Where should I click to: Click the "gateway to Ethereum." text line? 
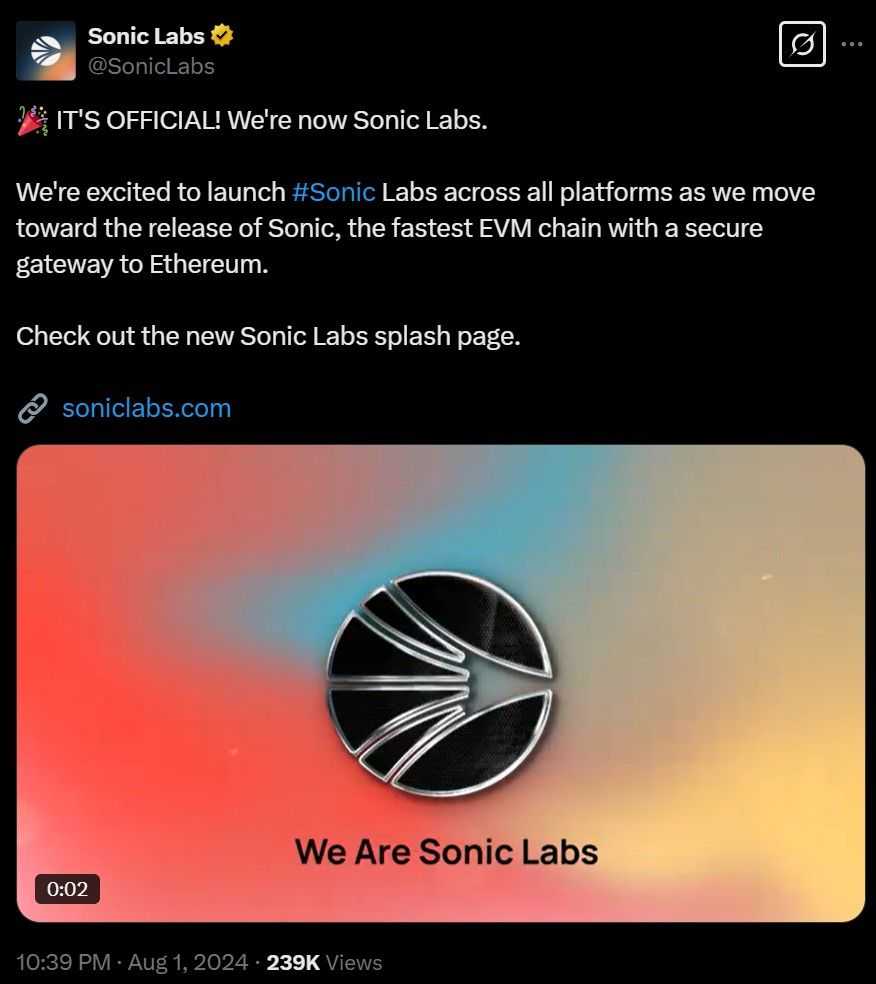point(142,264)
